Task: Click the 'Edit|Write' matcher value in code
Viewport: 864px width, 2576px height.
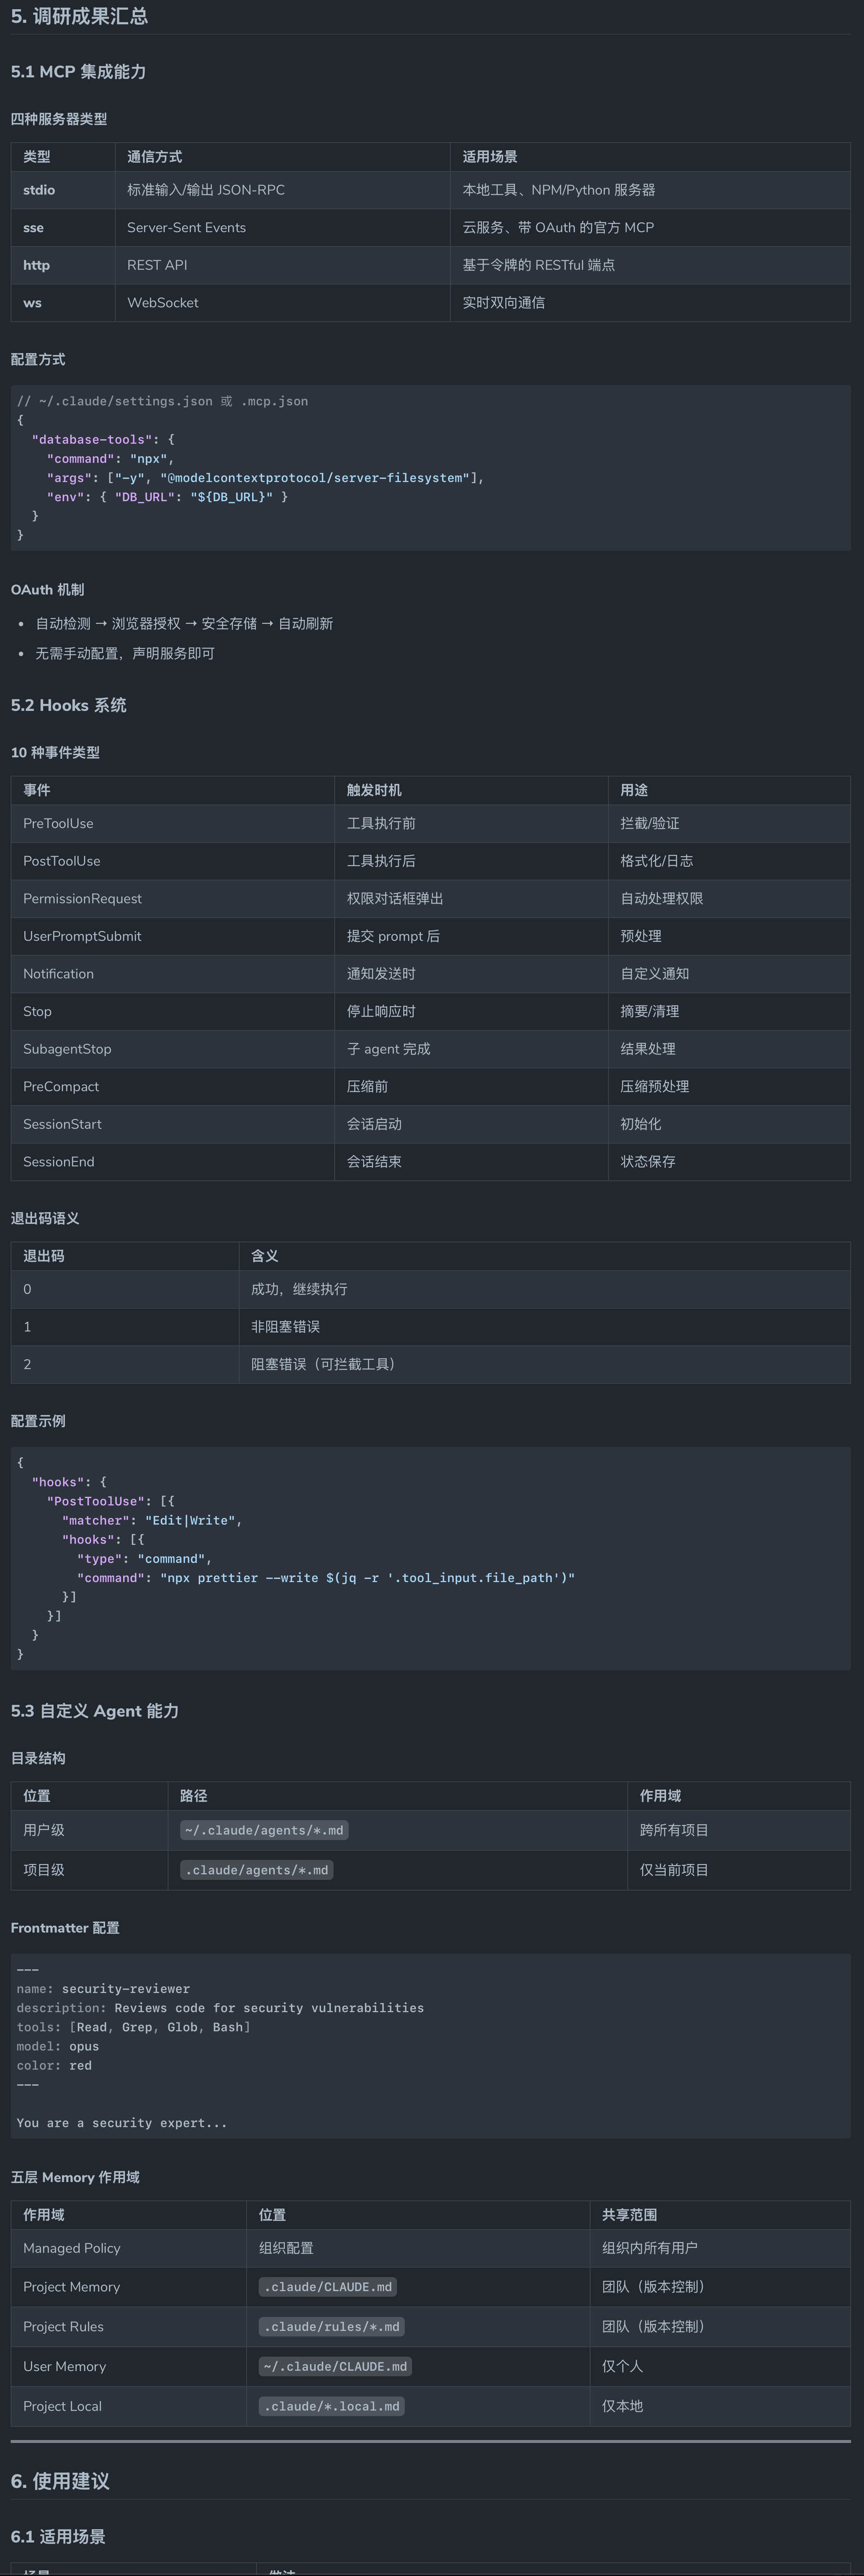Action: 190,1520
